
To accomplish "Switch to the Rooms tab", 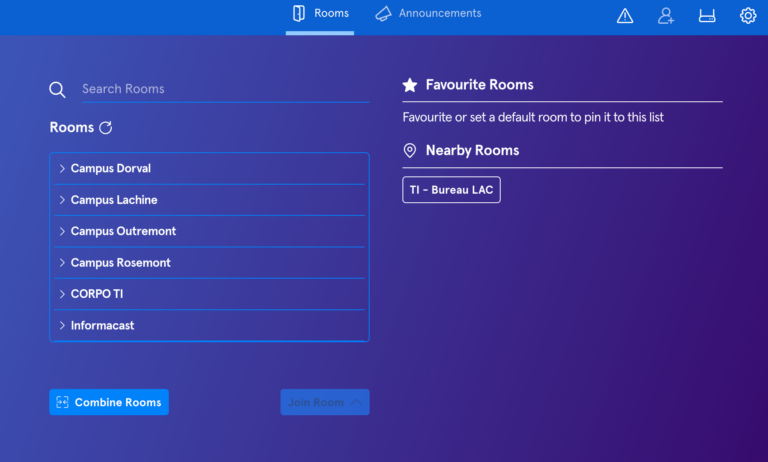I will (x=320, y=14).
